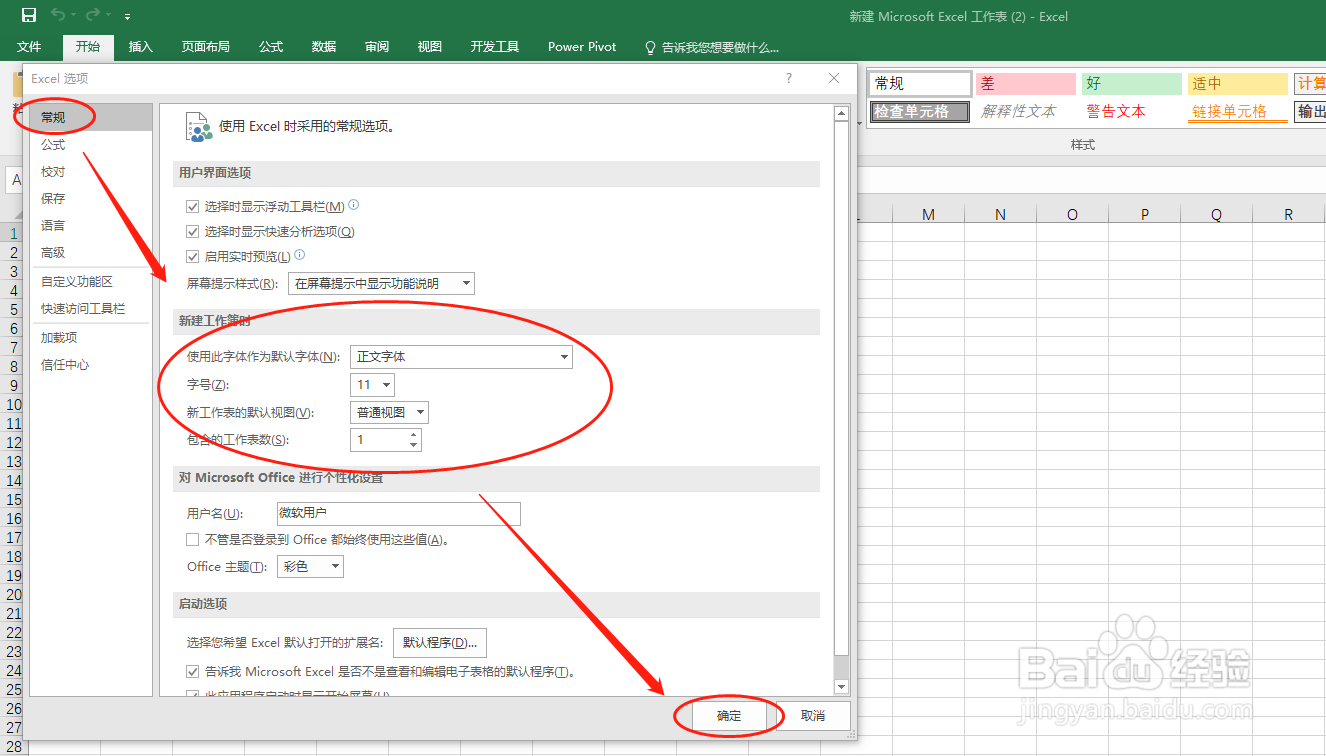Switch to the 视图 ribbon tab
This screenshot has height=756, width=1326.
430,47
